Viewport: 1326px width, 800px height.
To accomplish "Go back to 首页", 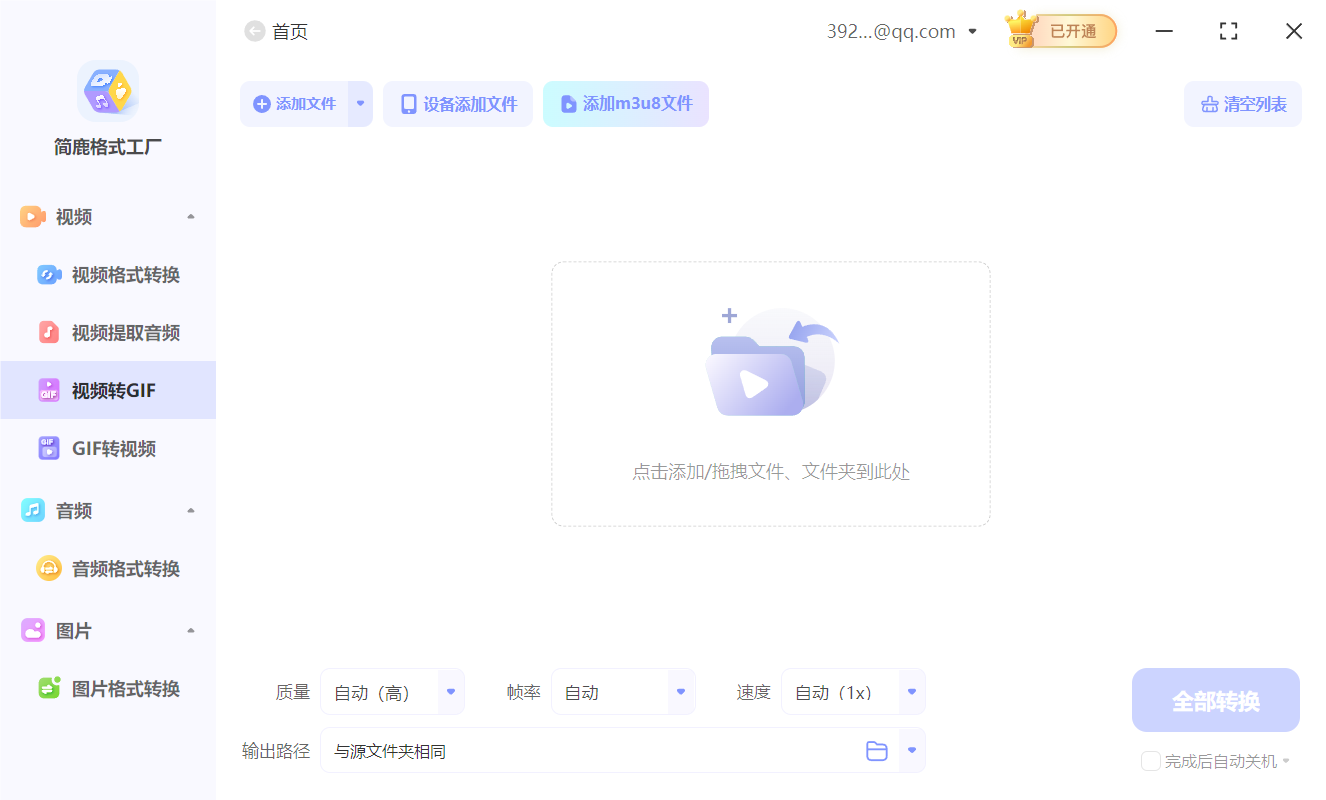I will (276, 31).
